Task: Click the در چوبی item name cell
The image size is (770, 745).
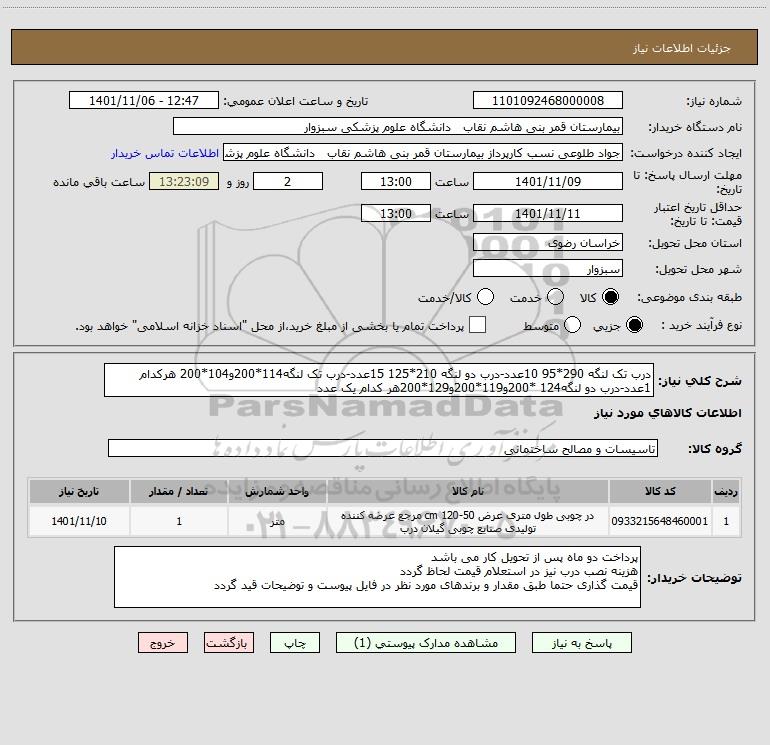Action: click(x=468, y=521)
